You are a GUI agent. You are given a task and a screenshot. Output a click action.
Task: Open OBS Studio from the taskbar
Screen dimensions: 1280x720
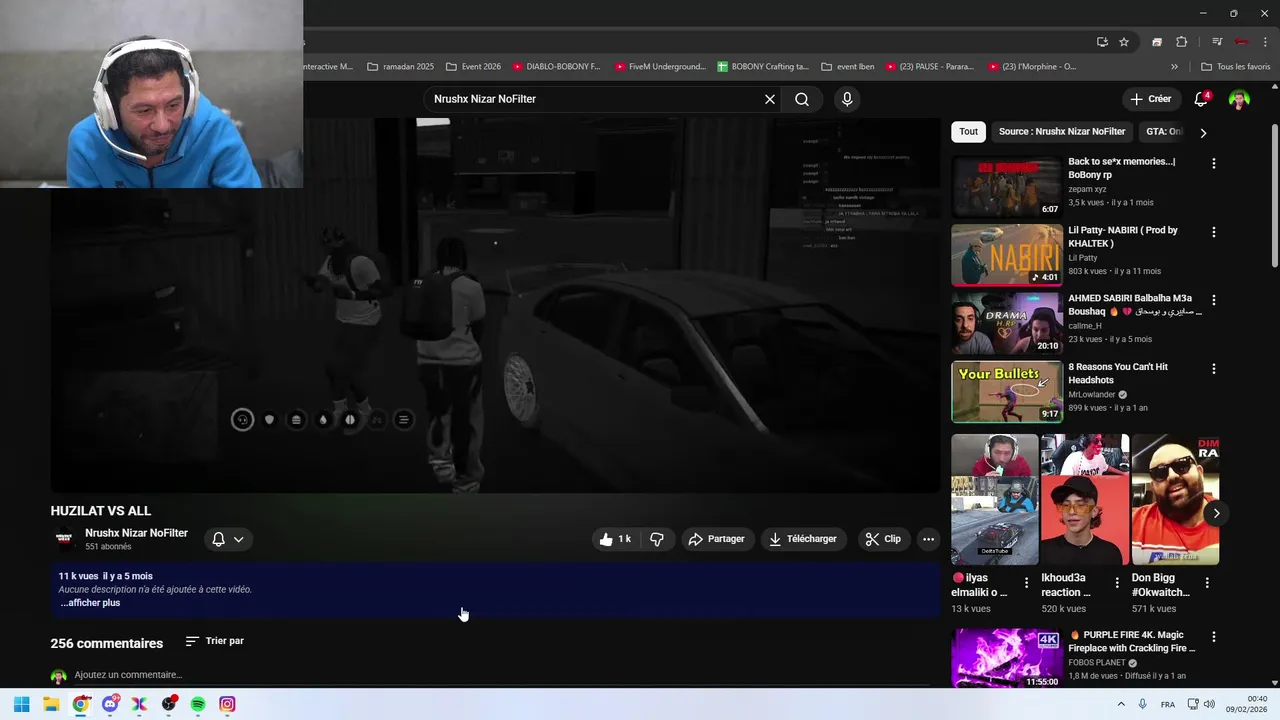(169, 704)
